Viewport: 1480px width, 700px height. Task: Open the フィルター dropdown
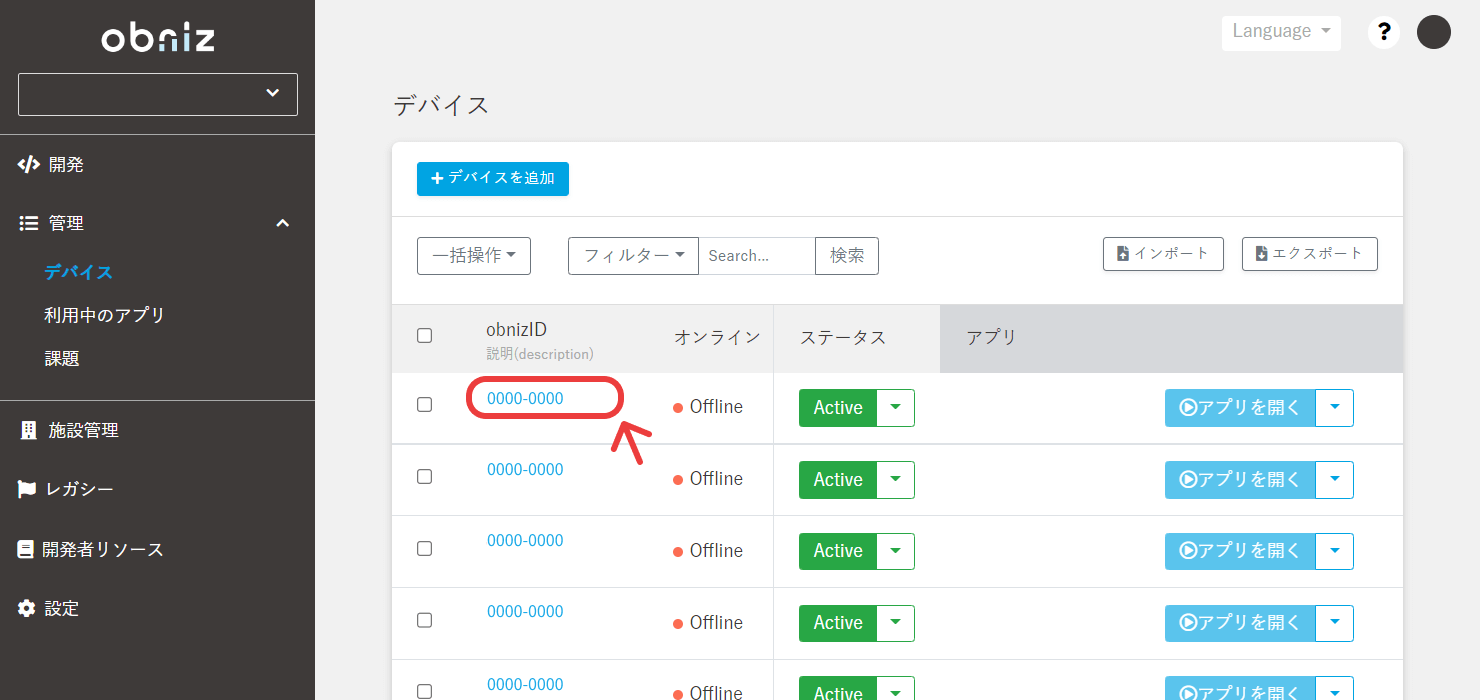click(633, 256)
